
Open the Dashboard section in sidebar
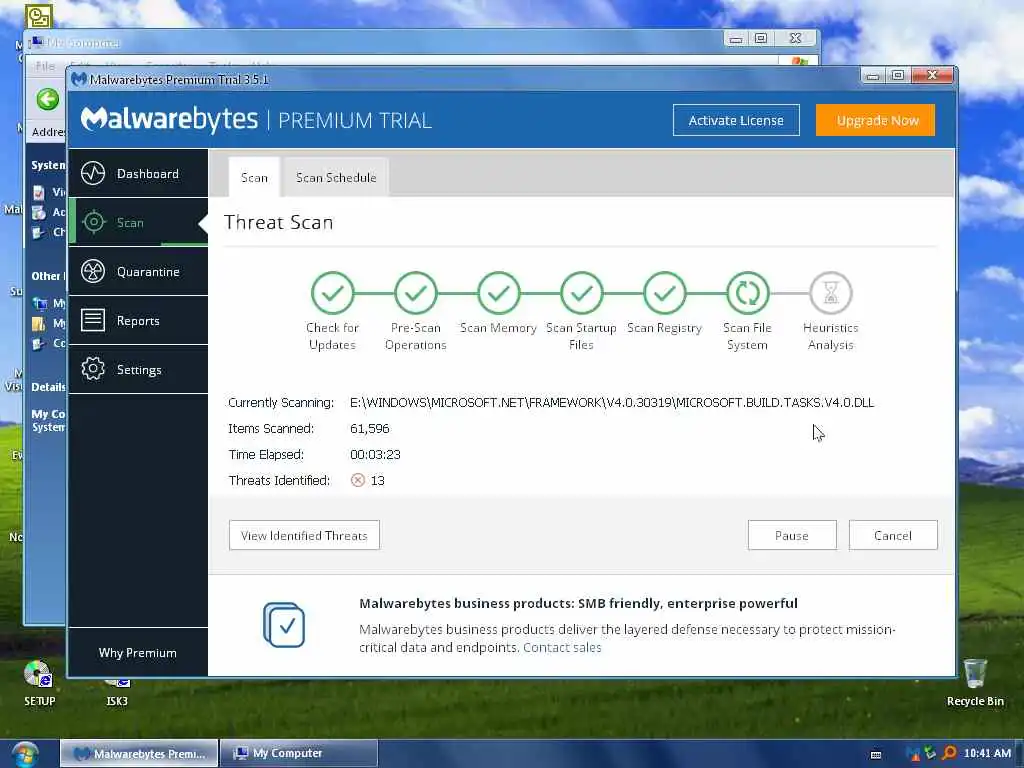pos(138,174)
